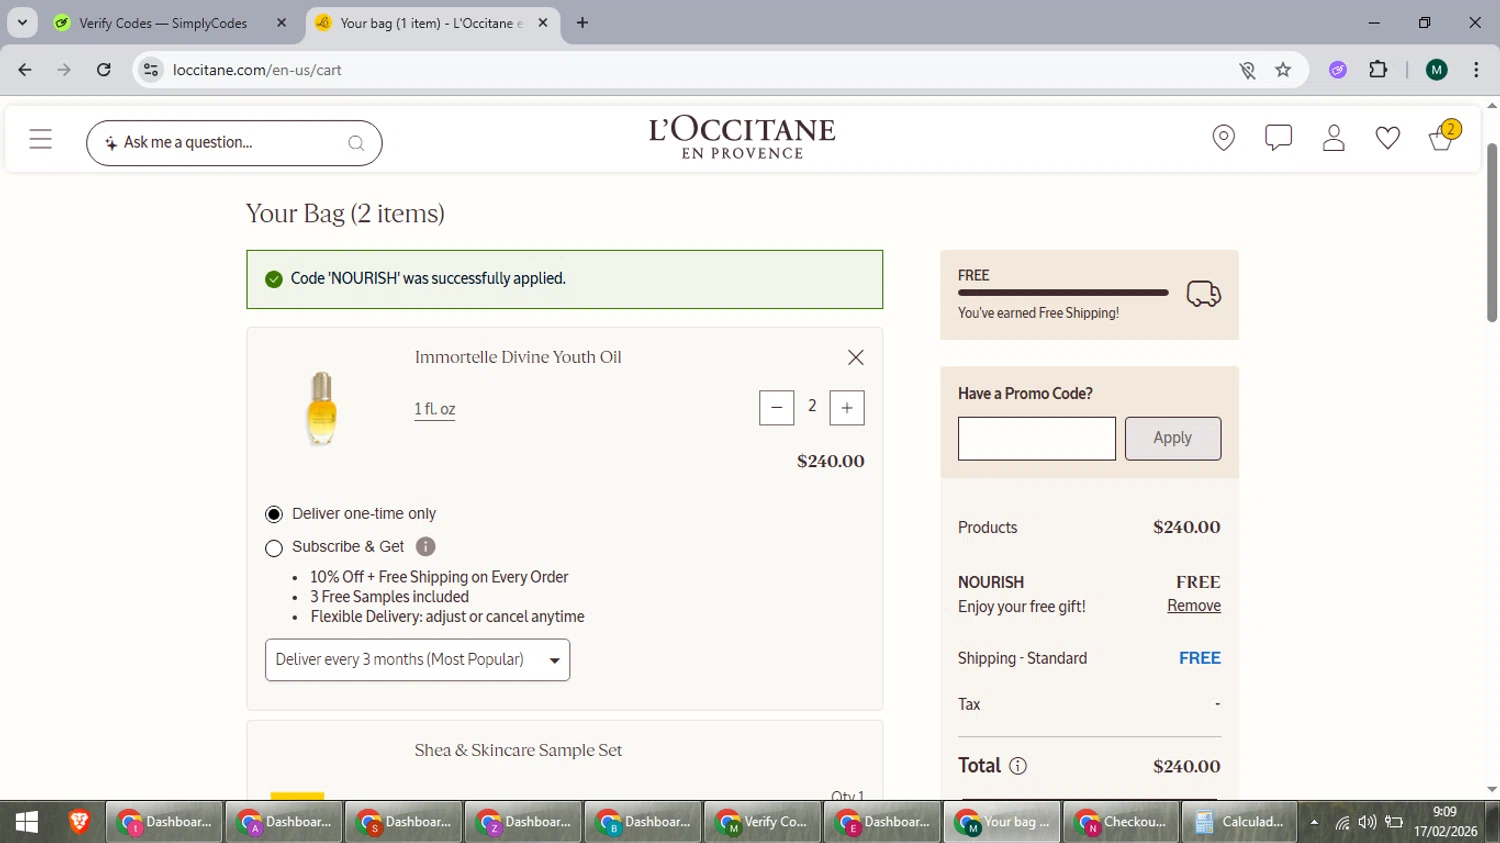Remove Immortelle Divine Youth Oil with X
The width and height of the screenshot is (1500, 843).
coord(855,357)
